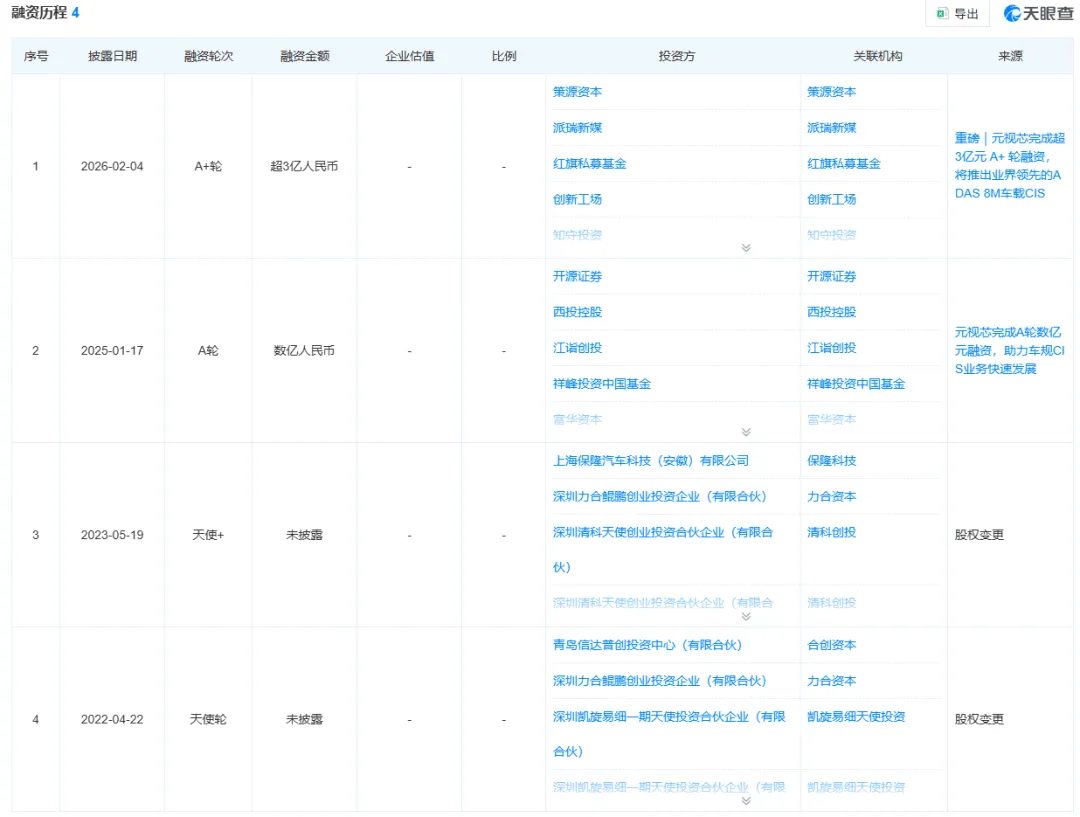
Task: Click the 序号 column header
Action: point(36,56)
